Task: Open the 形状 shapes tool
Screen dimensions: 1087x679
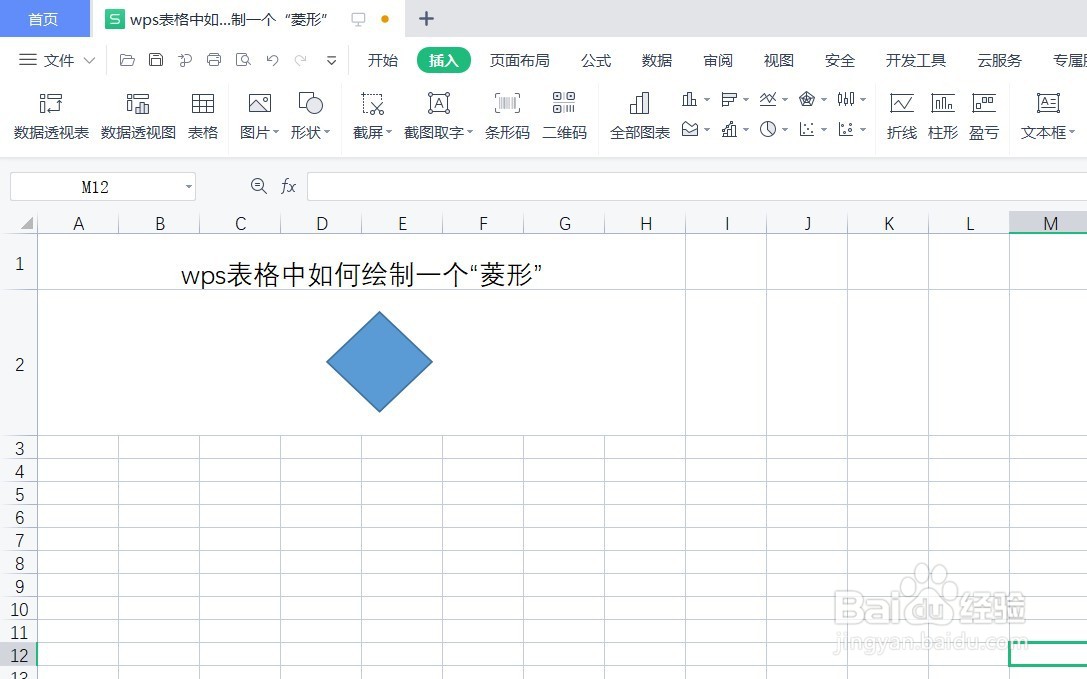Action: click(310, 117)
